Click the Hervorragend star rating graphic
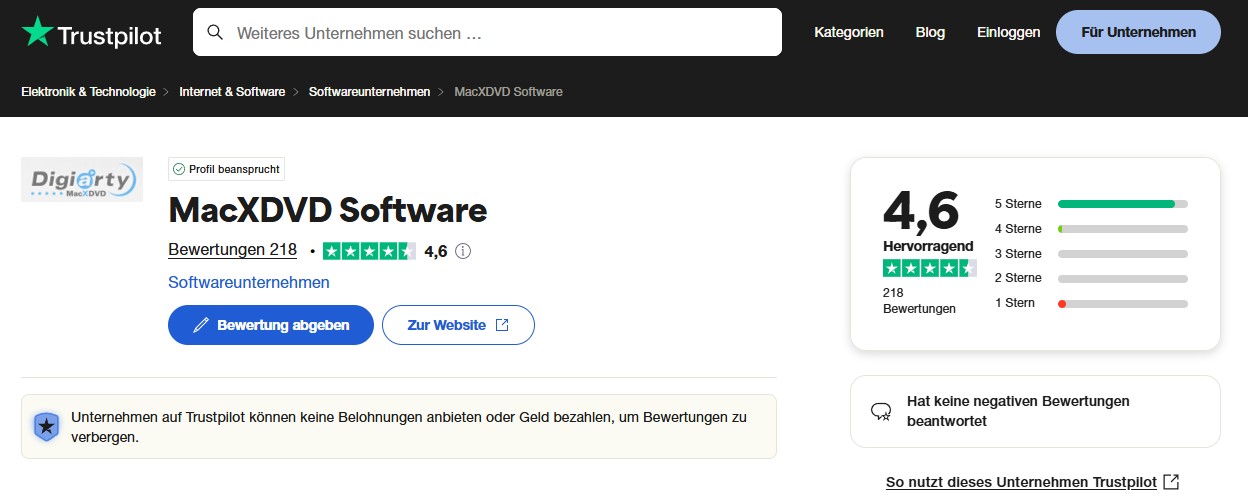Image resolution: width=1248 pixels, height=496 pixels. tap(929, 268)
